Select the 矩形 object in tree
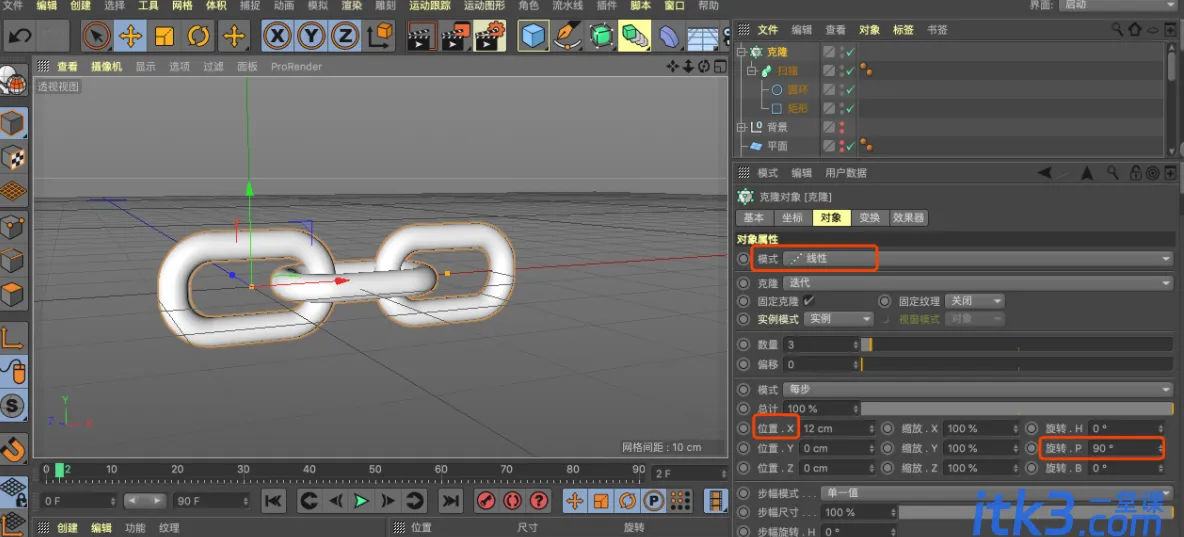1184x537 pixels. click(x=797, y=108)
